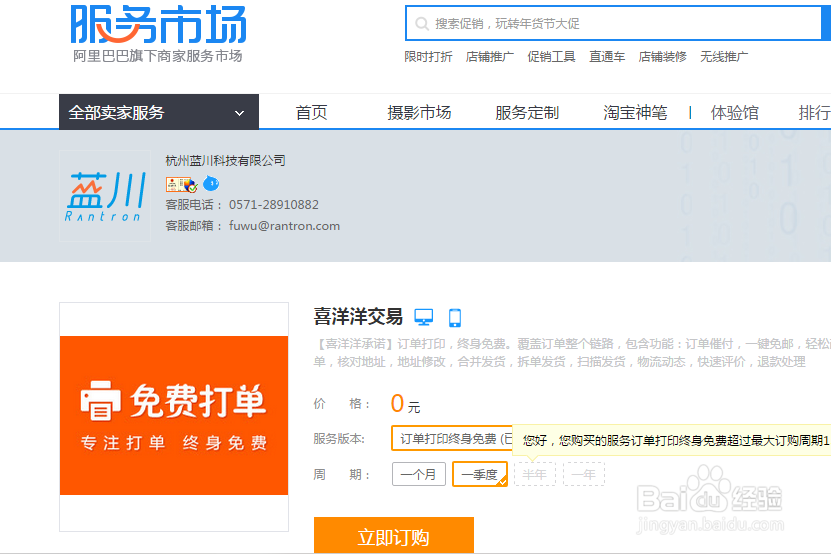Select the 一个月 period option
Image resolution: width=831 pixels, height=554 pixels.
419,474
